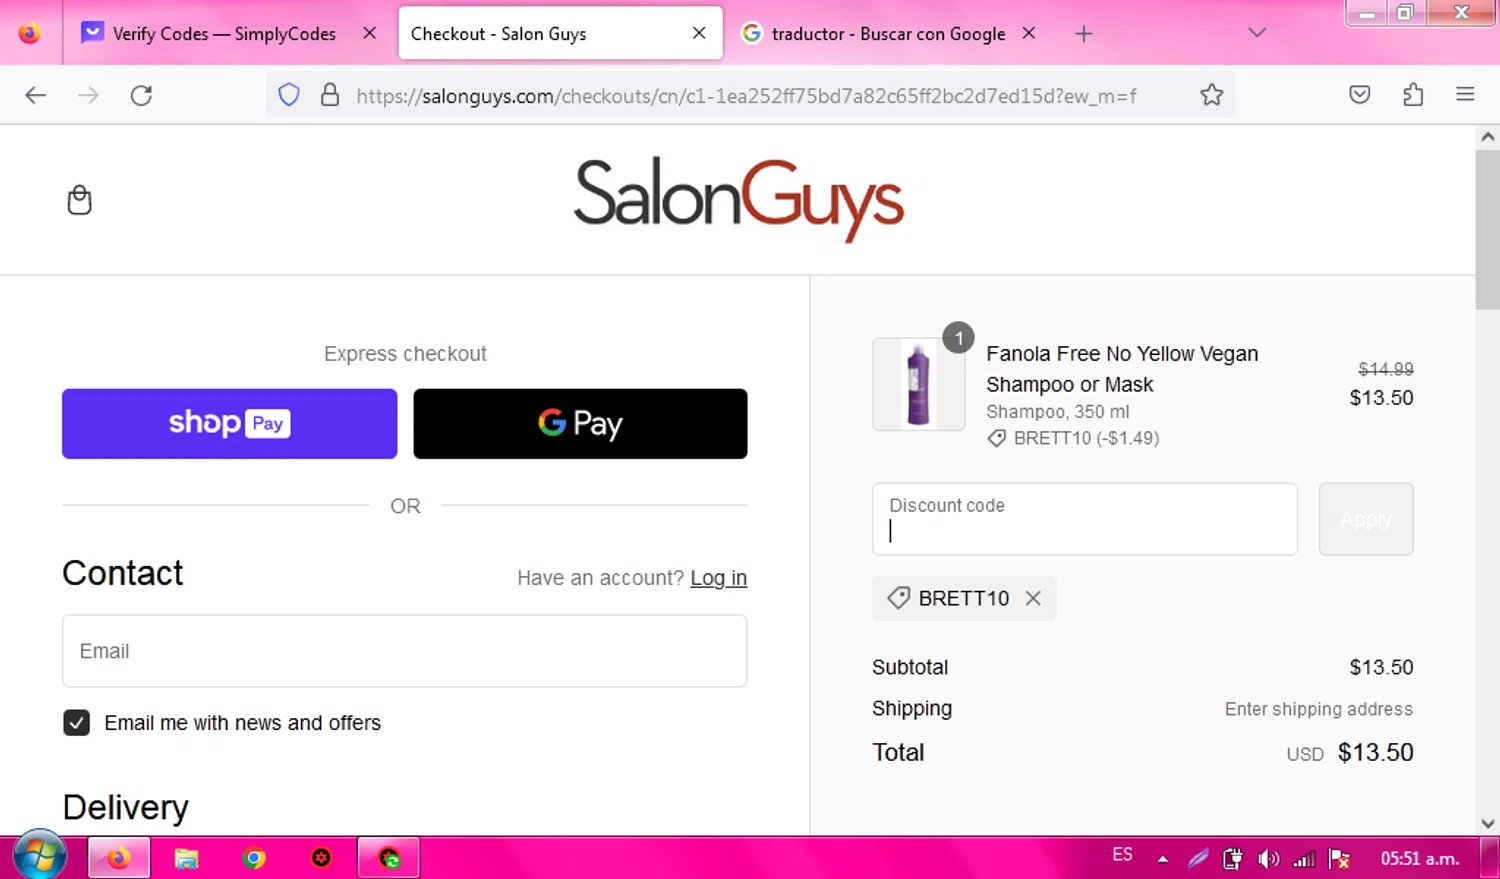Click the power plug tray icon
The image size is (1500, 879).
(x=1233, y=858)
